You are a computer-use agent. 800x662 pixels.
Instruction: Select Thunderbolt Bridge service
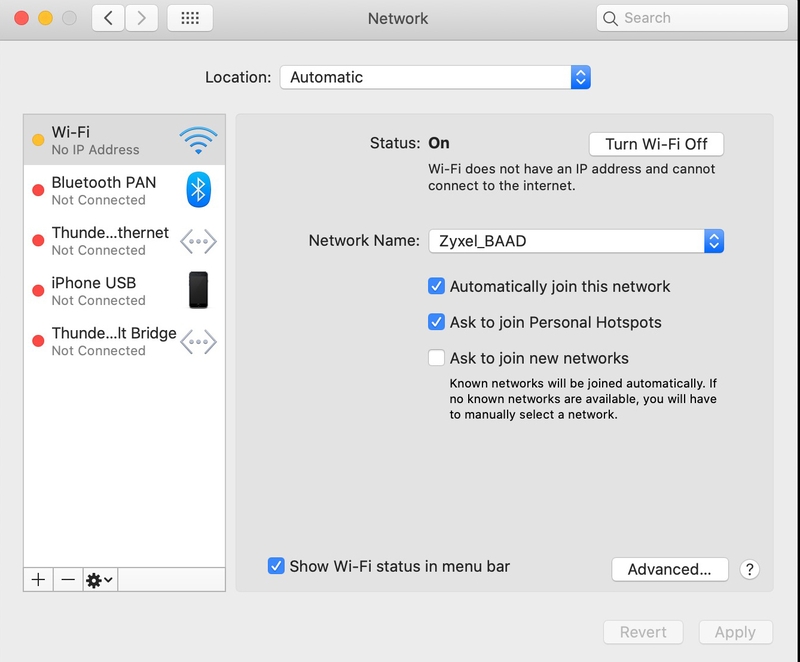point(124,341)
